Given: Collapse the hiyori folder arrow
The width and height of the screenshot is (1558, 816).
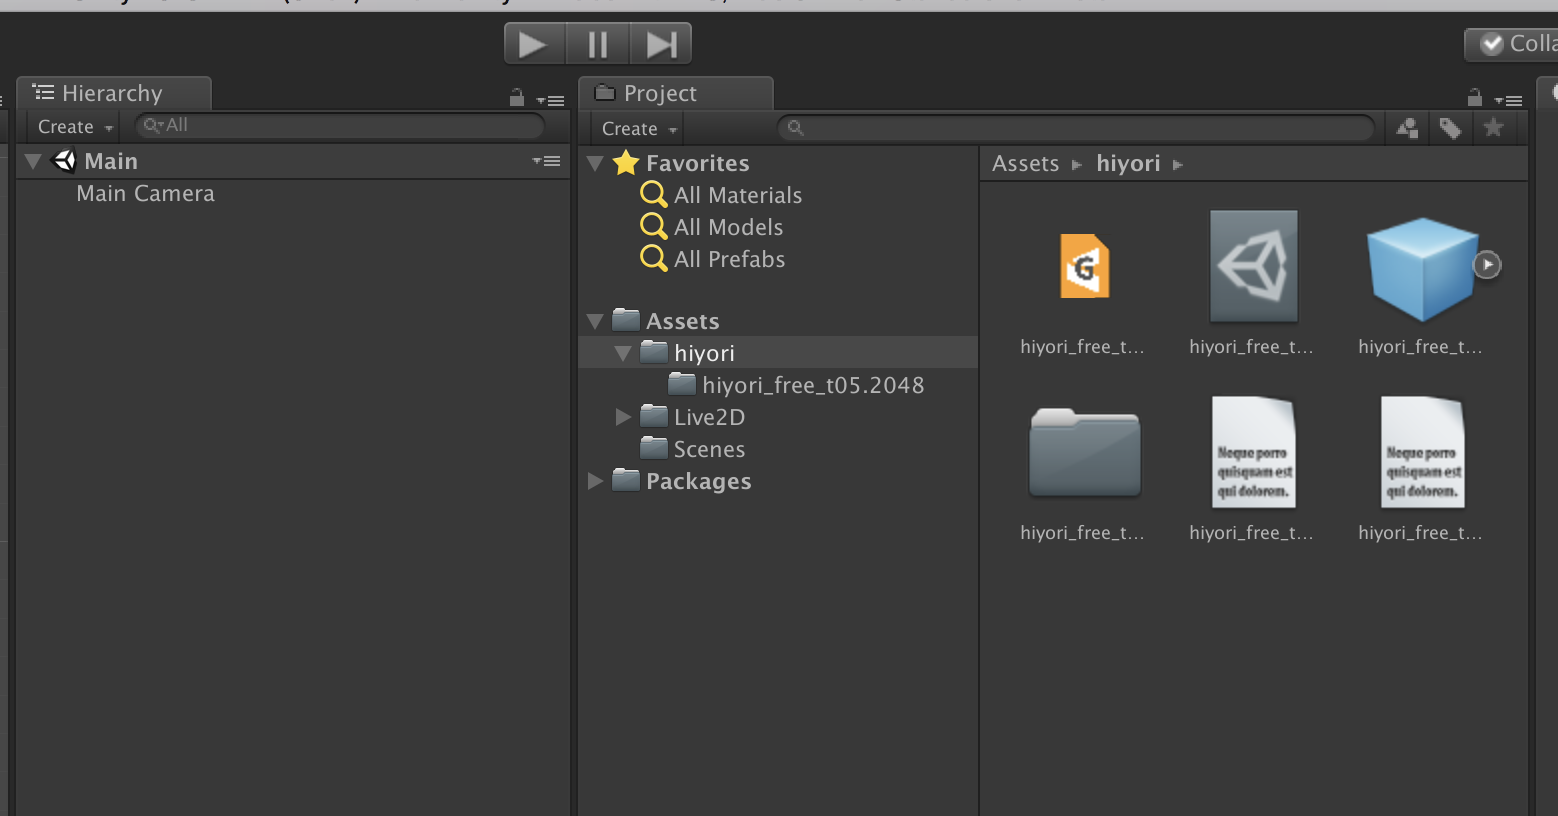Looking at the screenshot, I should pyautogui.click(x=623, y=353).
